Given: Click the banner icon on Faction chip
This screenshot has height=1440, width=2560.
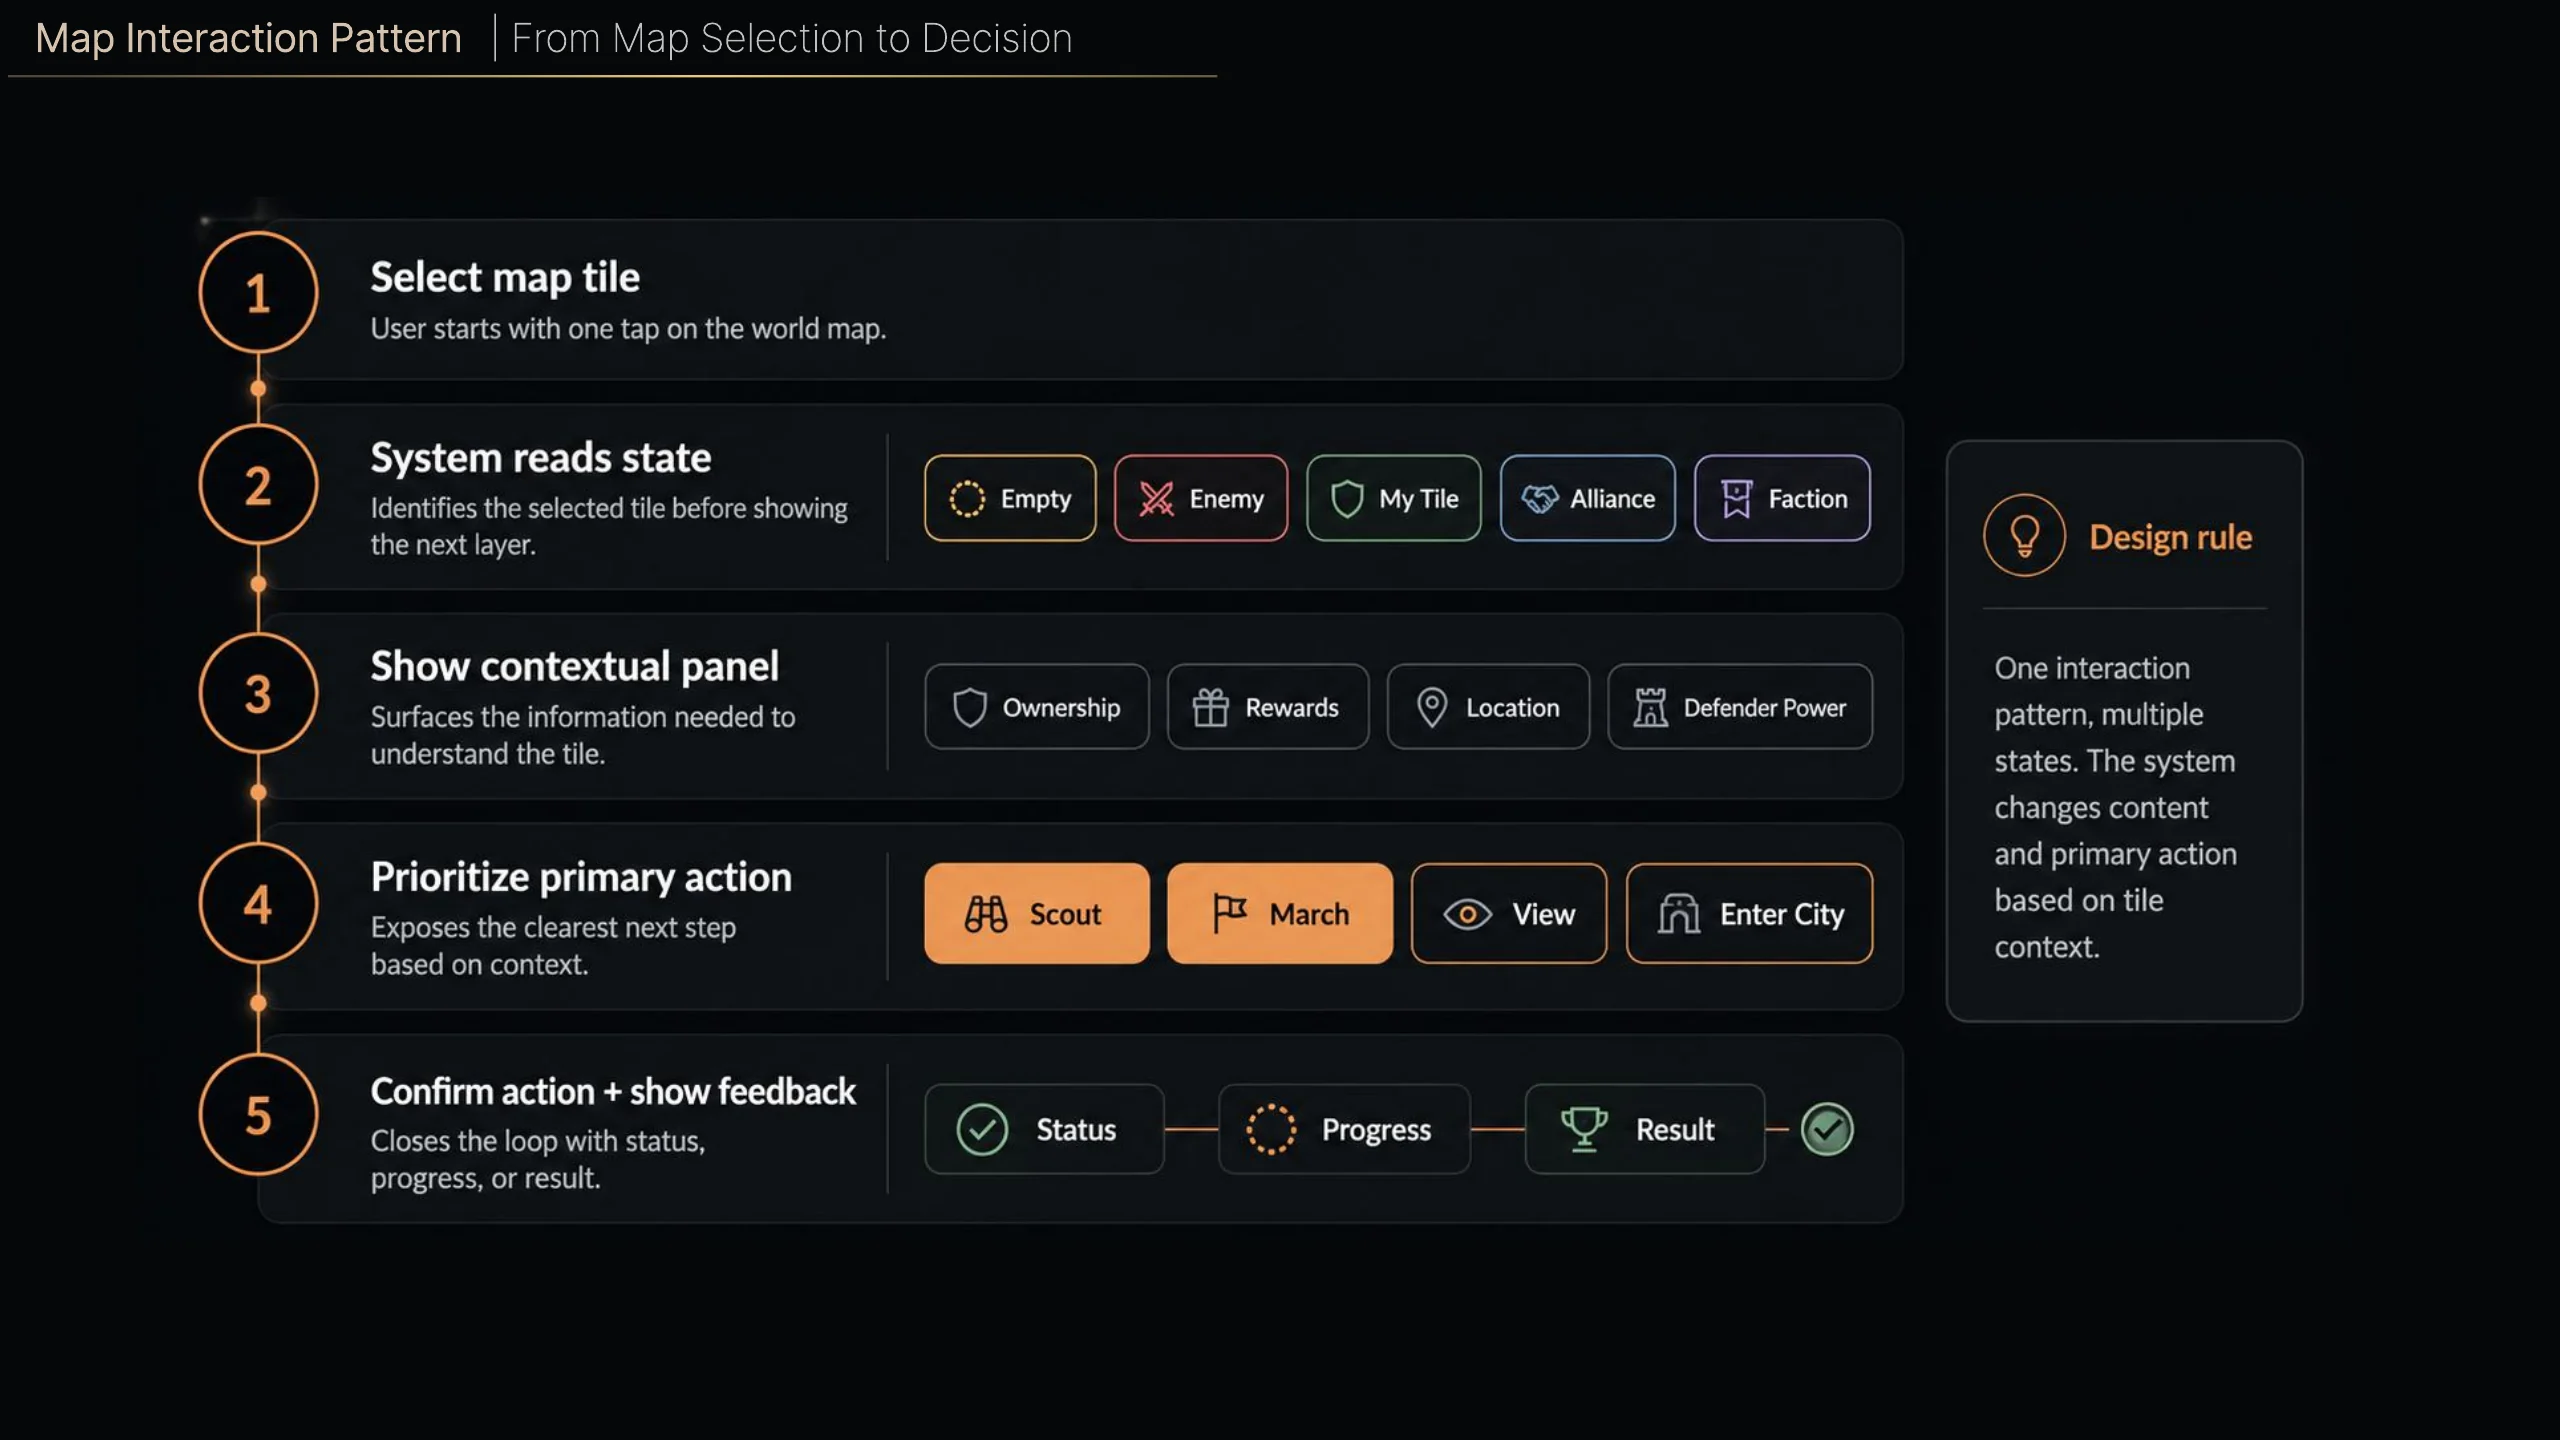Looking at the screenshot, I should (x=1736, y=498).
